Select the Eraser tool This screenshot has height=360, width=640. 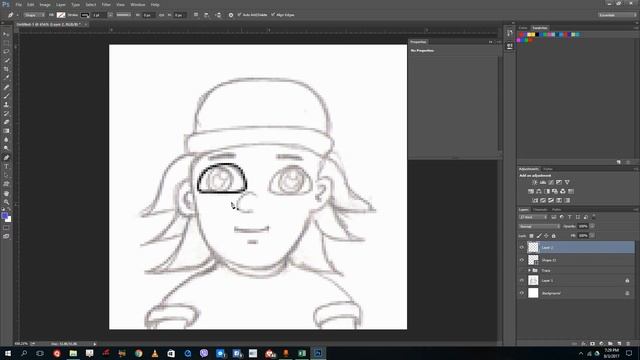point(6,122)
